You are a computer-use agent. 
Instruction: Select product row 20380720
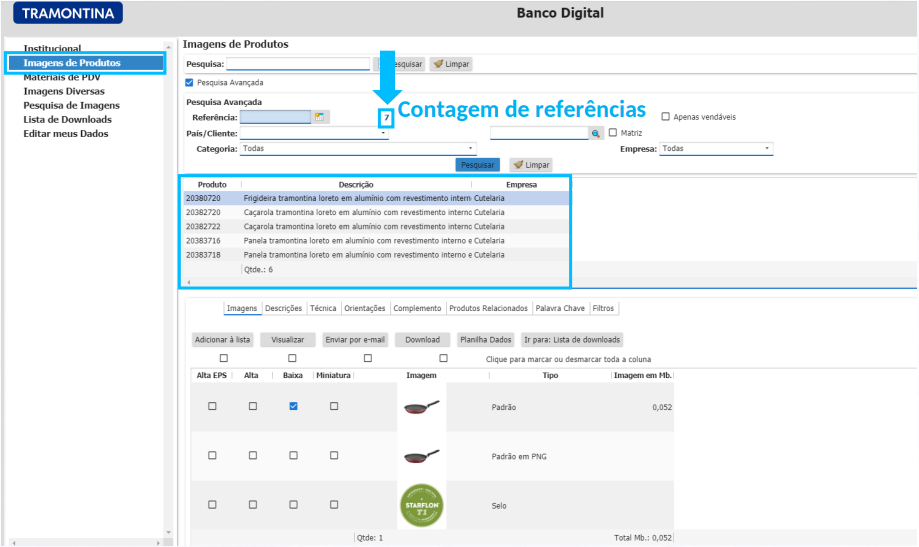point(376,198)
